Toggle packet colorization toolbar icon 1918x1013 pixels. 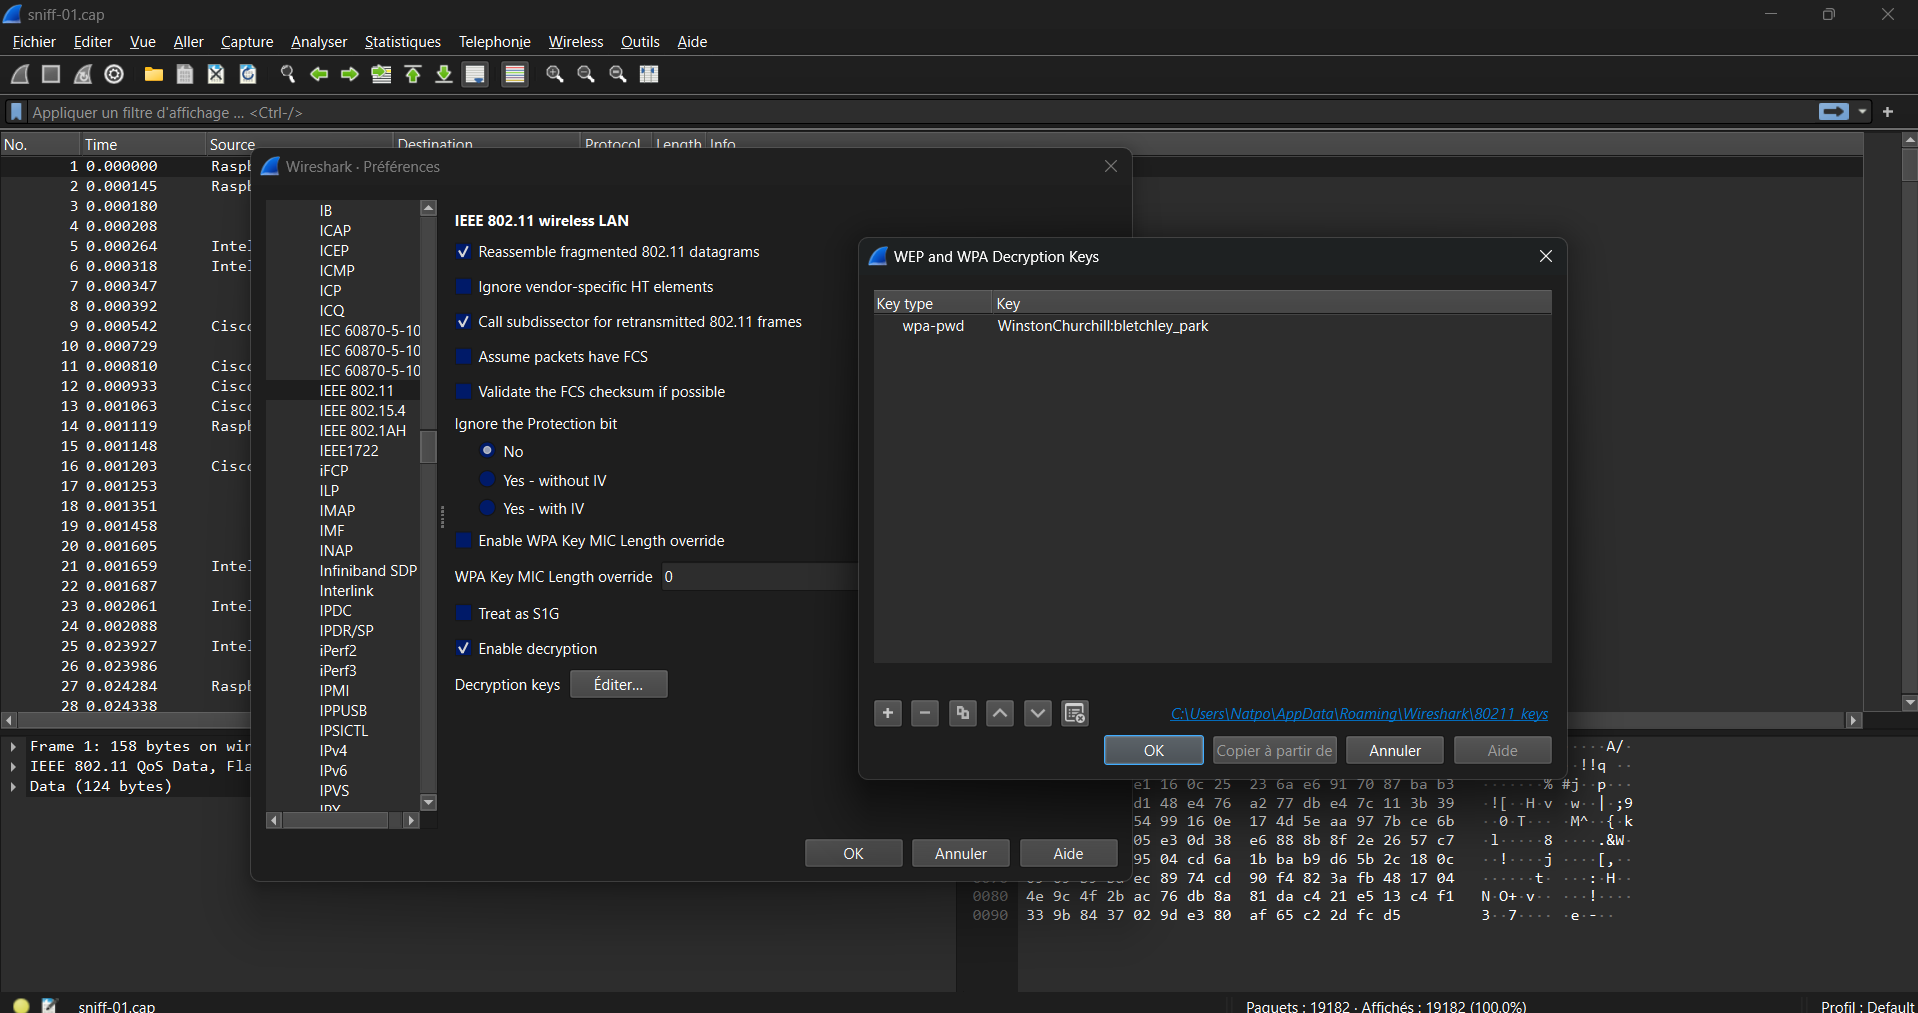click(x=515, y=74)
